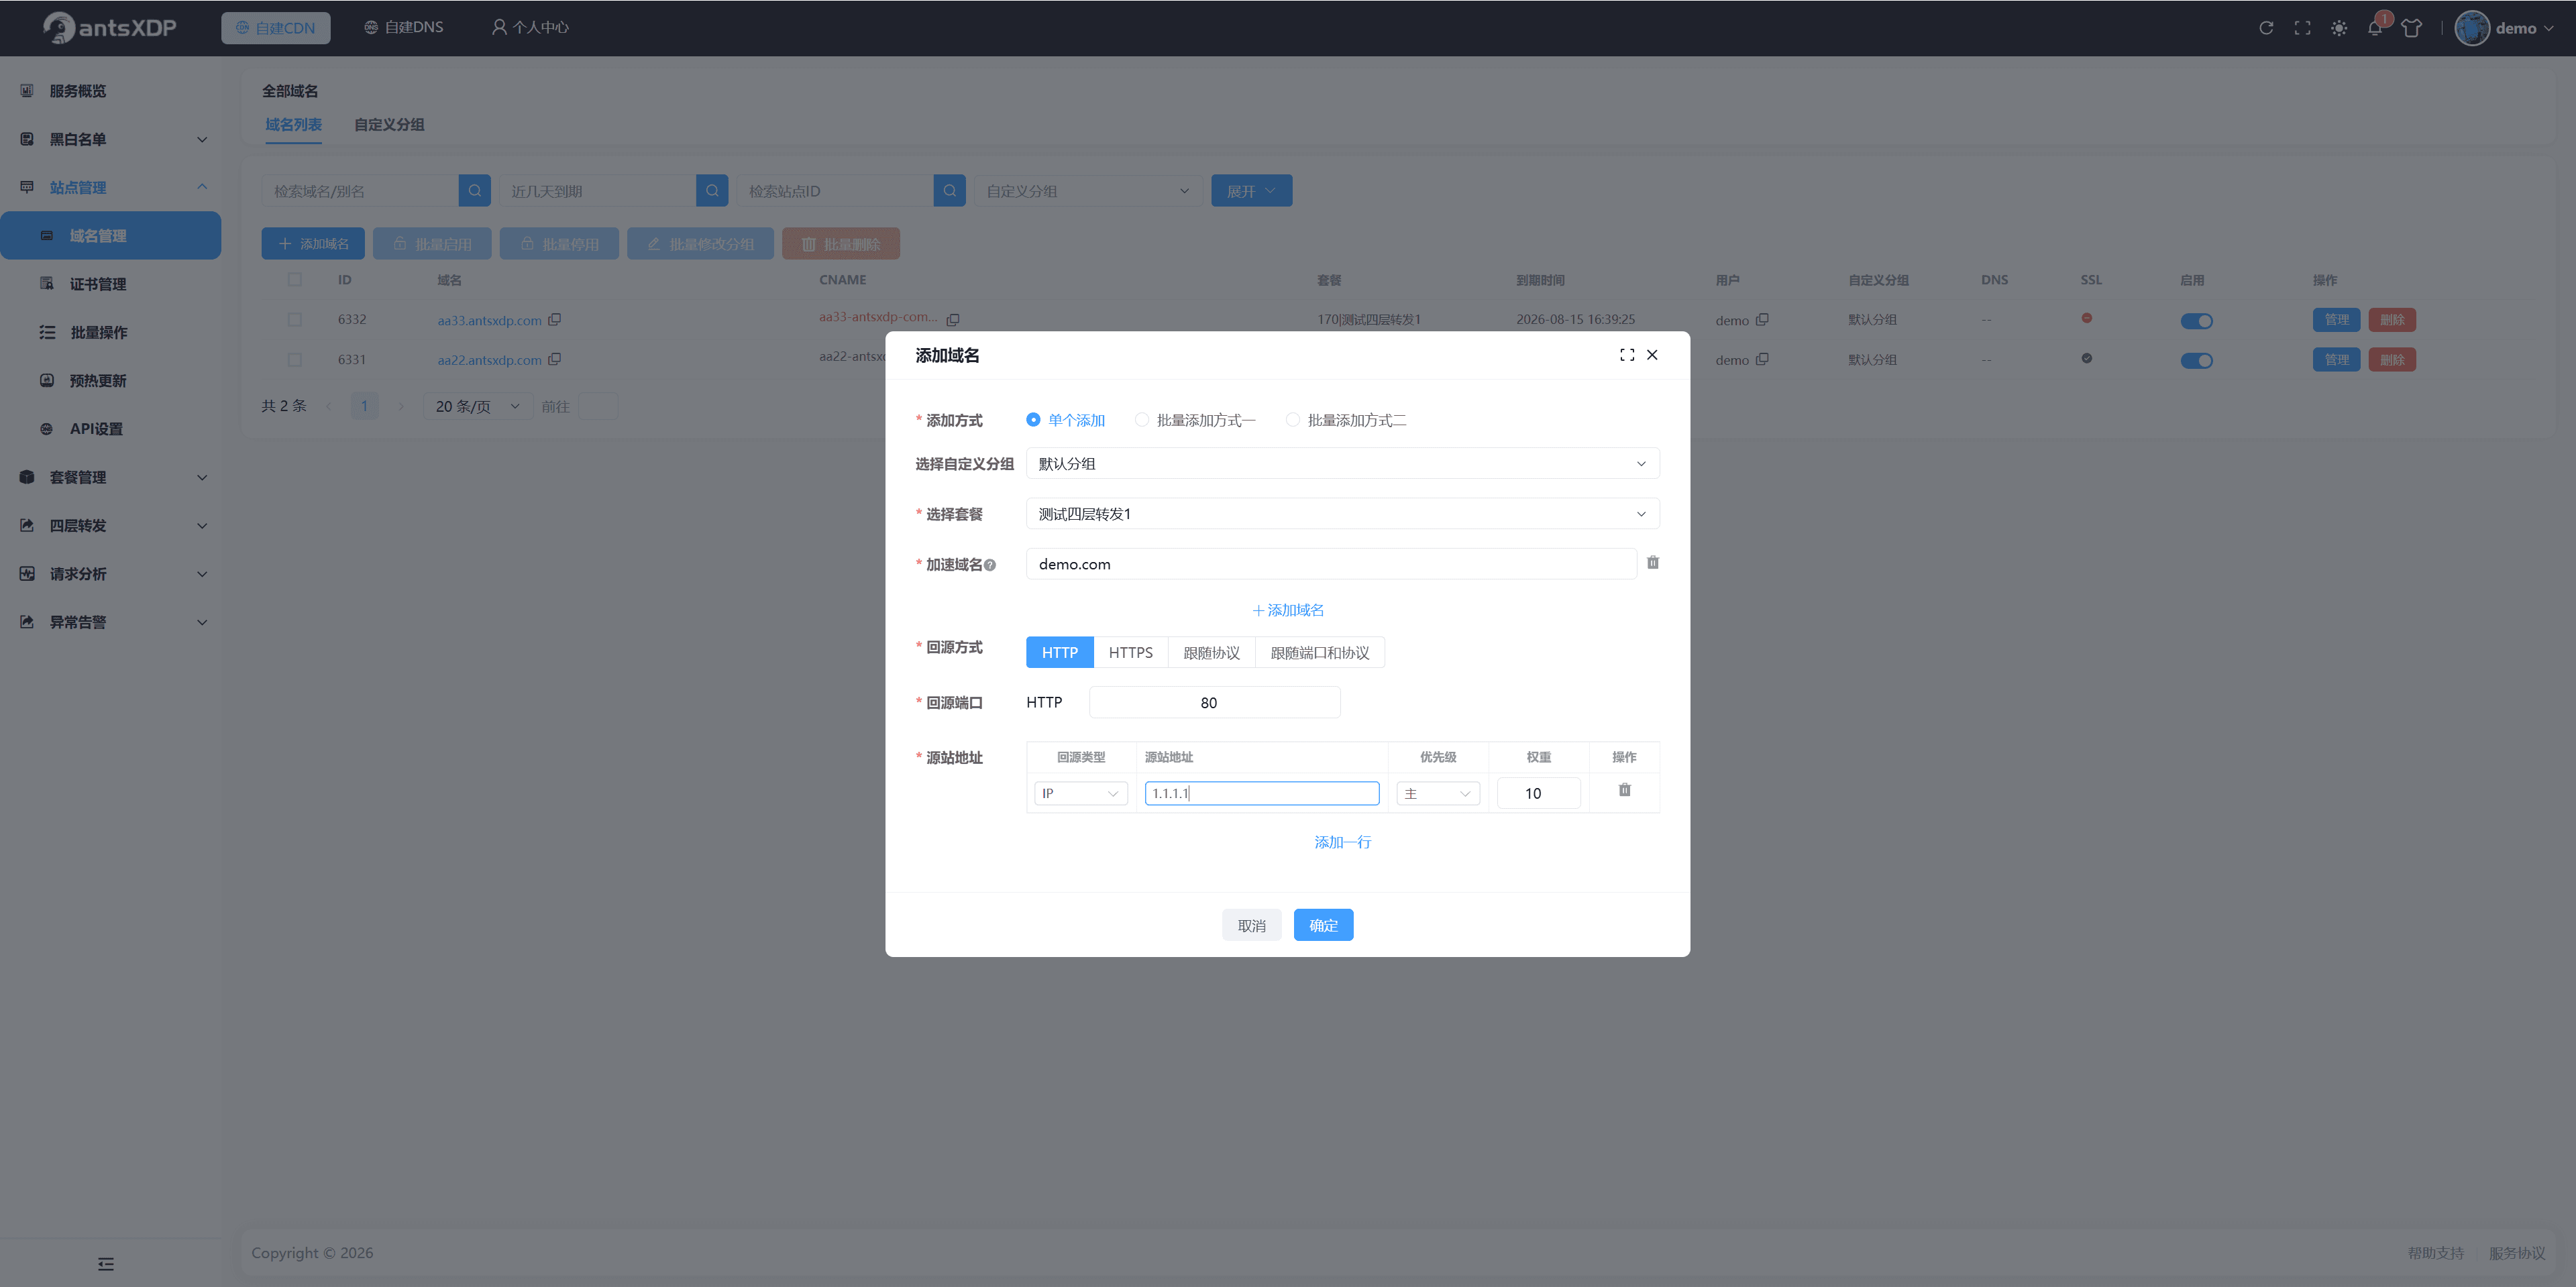Toggle fullscreen icon in top bar
This screenshot has width=2576, height=1287.
[2302, 28]
